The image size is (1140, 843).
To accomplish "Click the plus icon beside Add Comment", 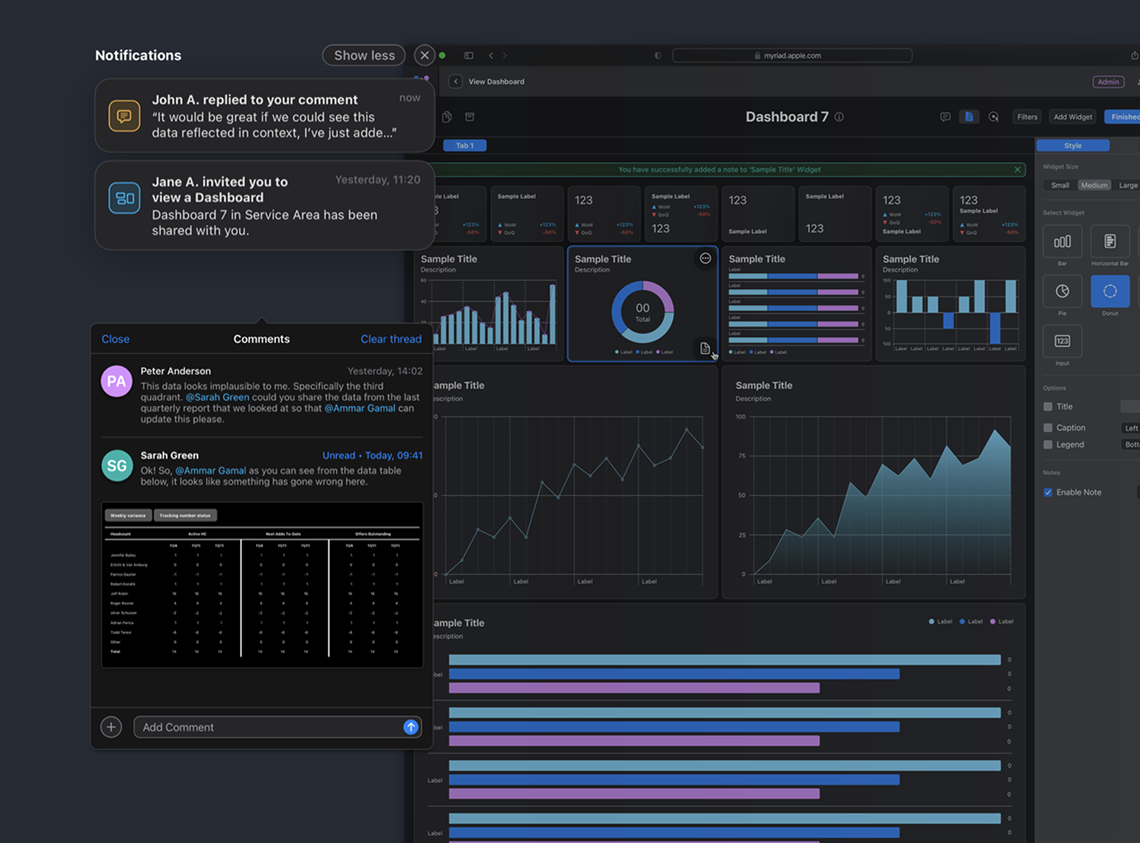I will tap(111, 727).
